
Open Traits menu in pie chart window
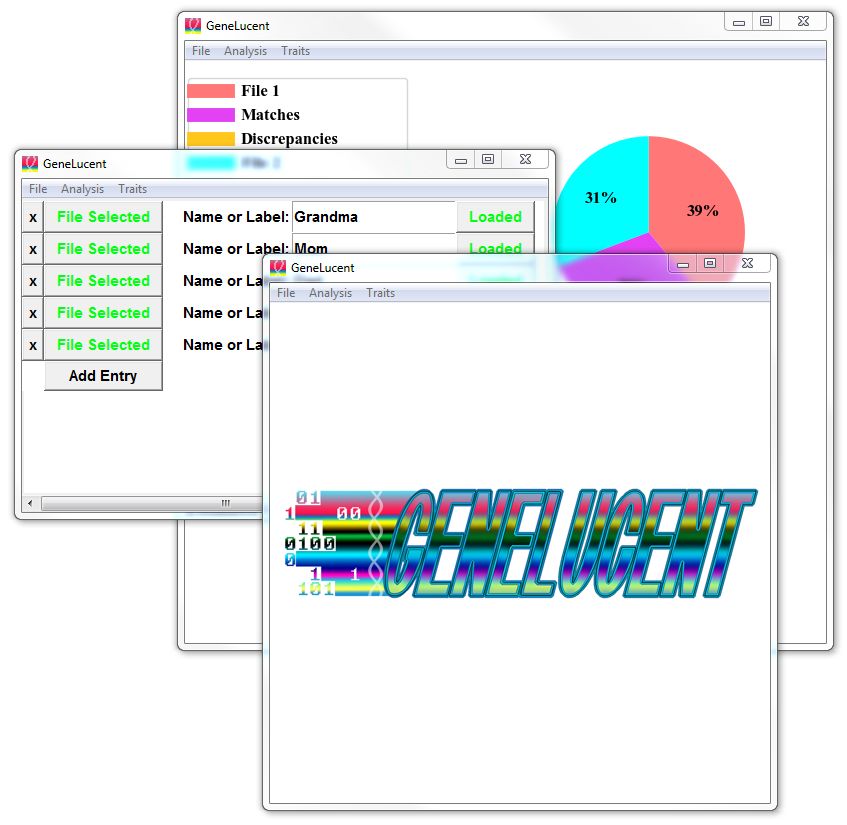click(295, 51)
